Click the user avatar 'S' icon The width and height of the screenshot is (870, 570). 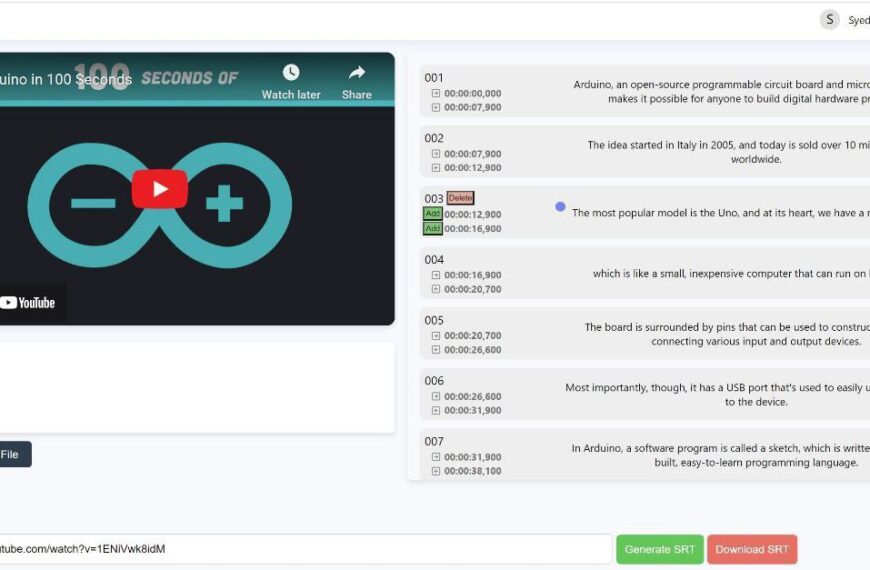tap(829, 20)
